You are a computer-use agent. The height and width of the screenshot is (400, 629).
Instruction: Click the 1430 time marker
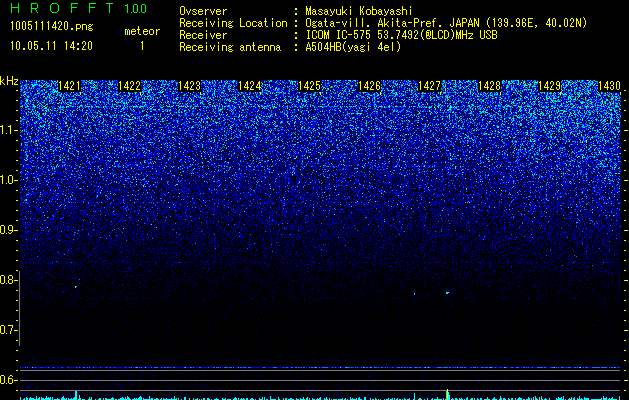pos(609,86)
